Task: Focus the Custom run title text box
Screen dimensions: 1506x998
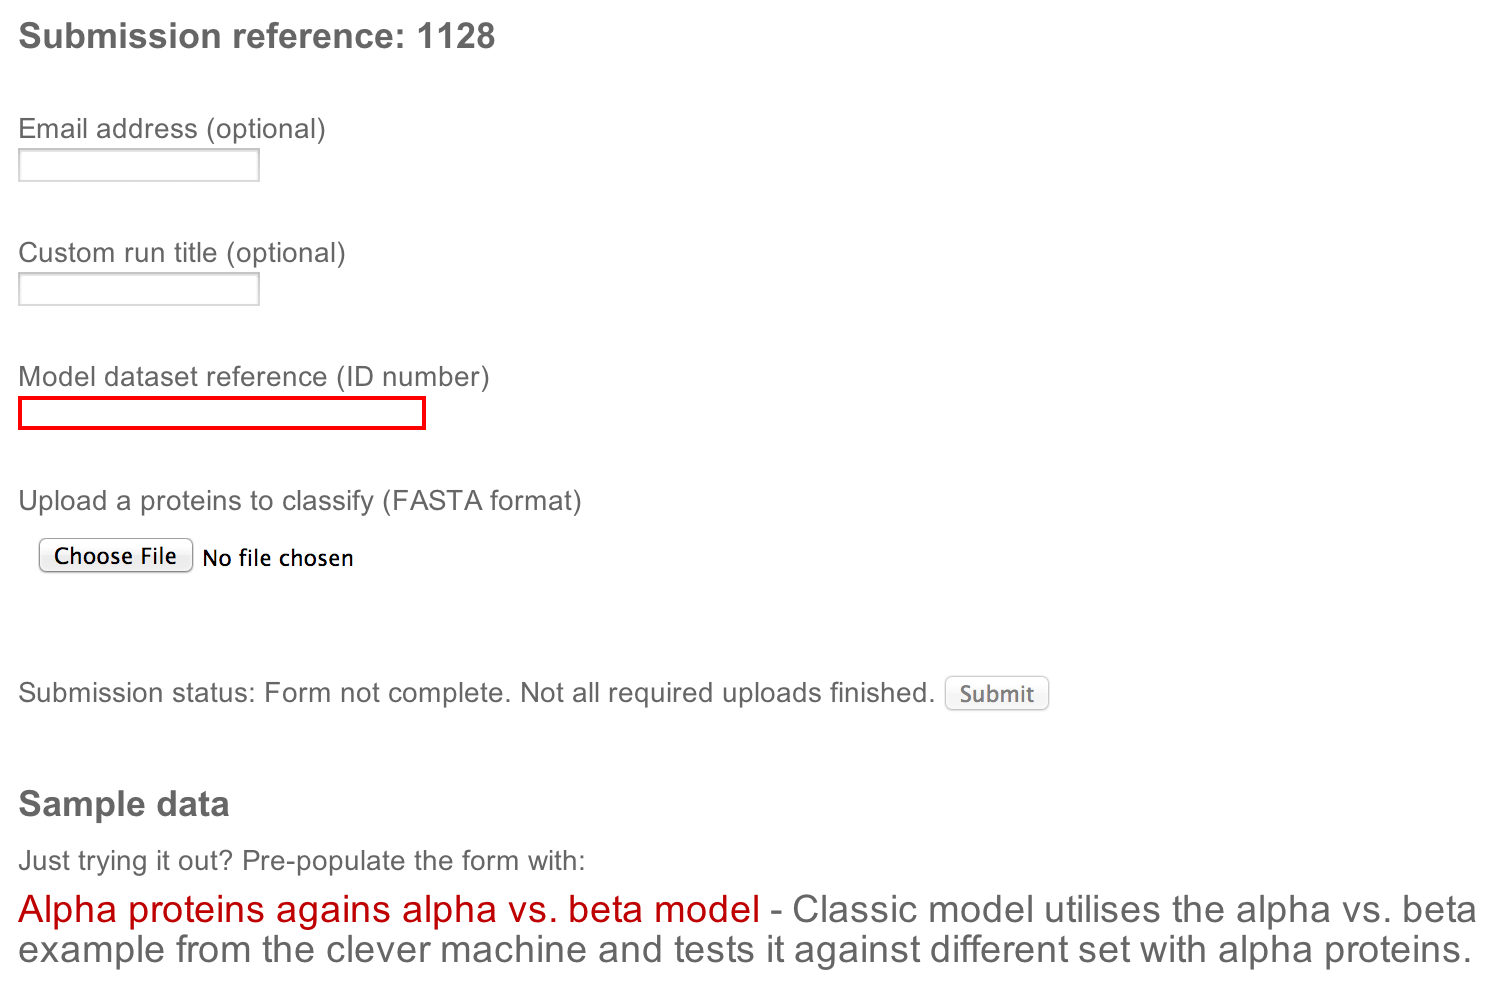Action: click(139, 289)
